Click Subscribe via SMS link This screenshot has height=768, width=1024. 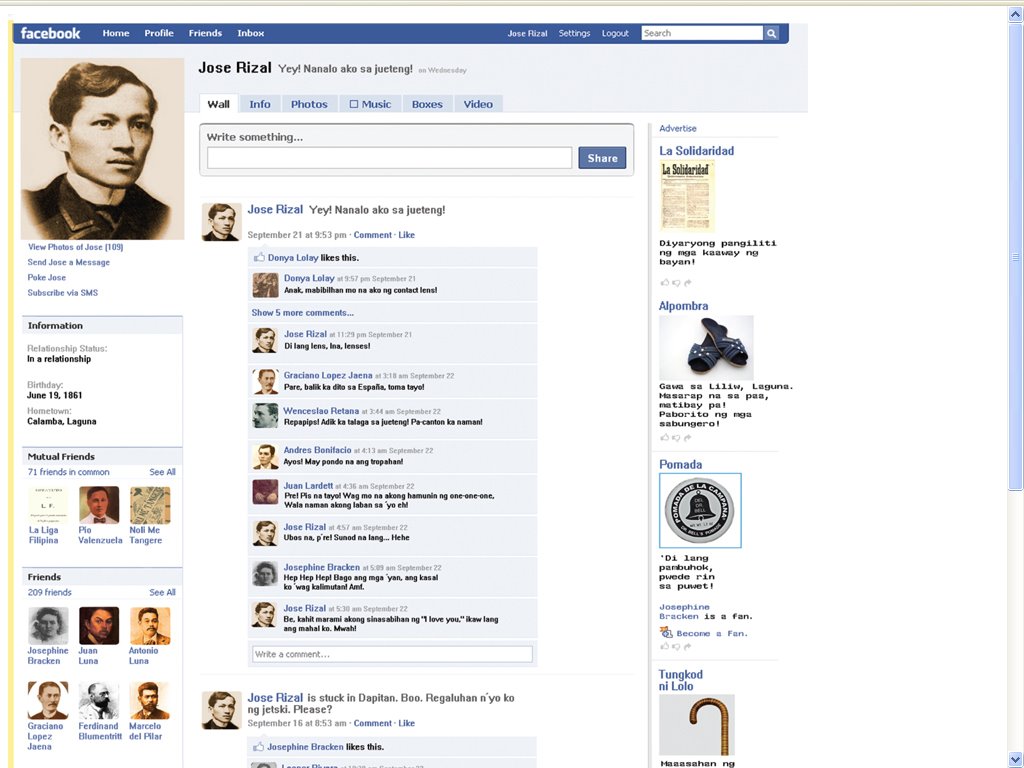pos(63,293)
